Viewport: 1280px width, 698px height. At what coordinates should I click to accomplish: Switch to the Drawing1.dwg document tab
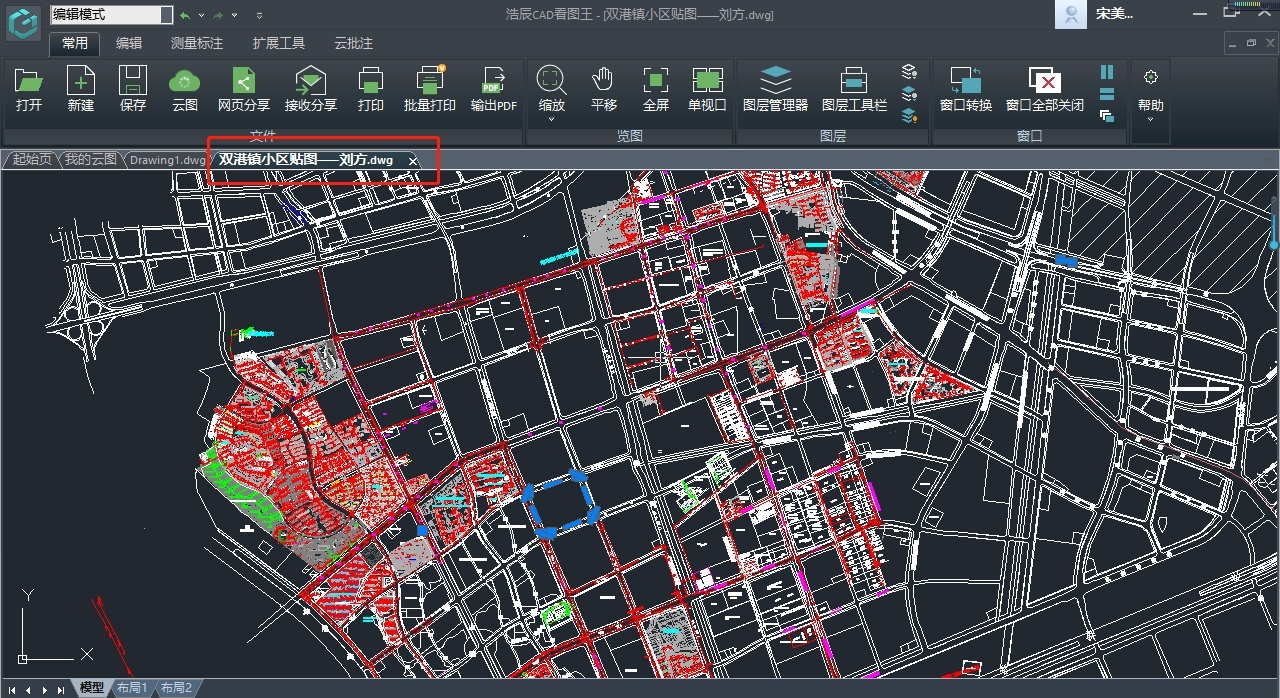click(168, 160)
